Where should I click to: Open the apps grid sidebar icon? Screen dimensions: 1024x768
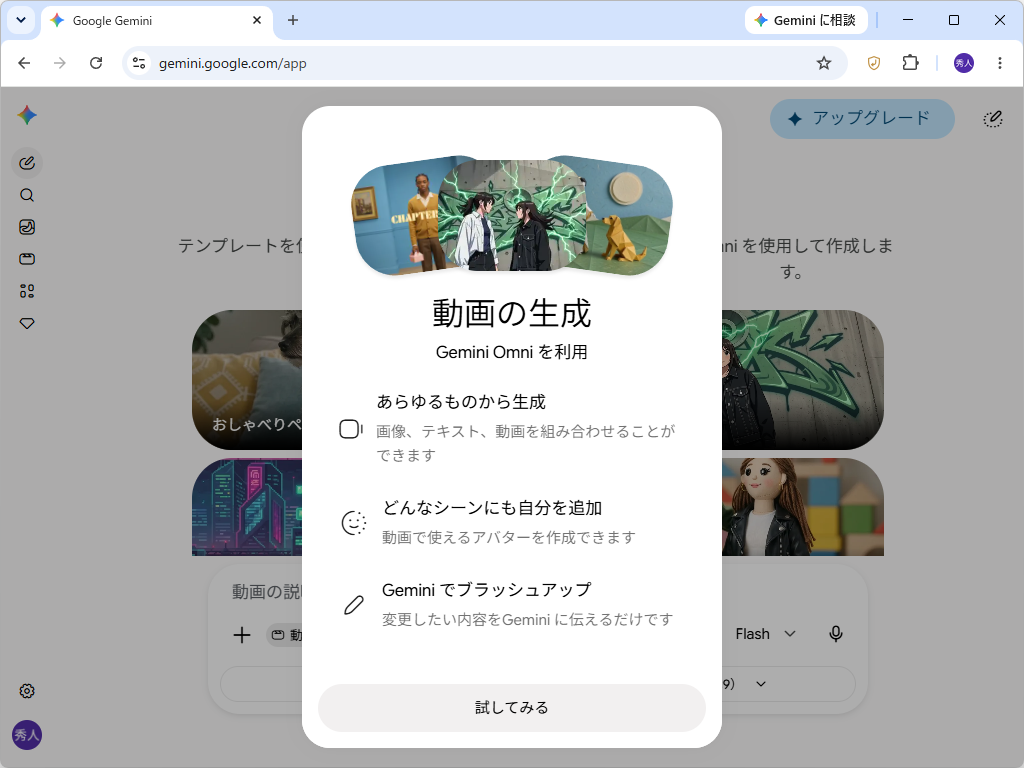click(27, 291)
